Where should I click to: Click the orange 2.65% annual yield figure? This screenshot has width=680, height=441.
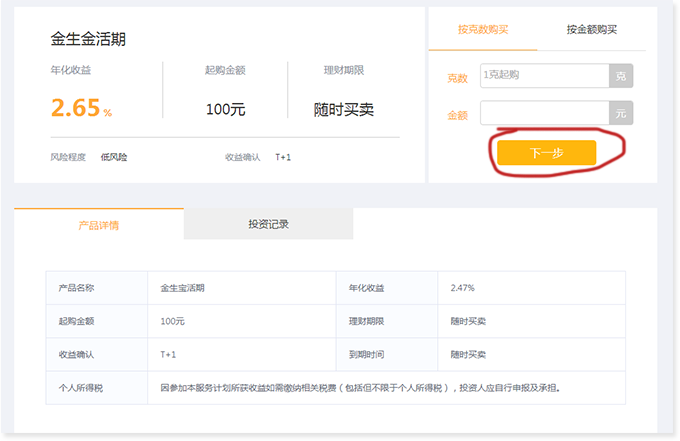[x=80, y=109]
